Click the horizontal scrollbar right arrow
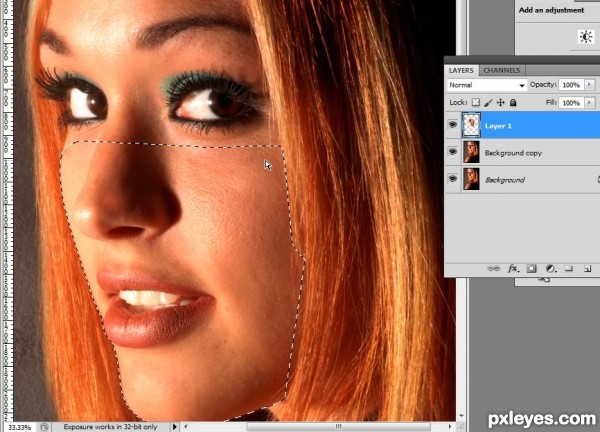The height and width of the screenshot is (432, 600). (450, 427)
